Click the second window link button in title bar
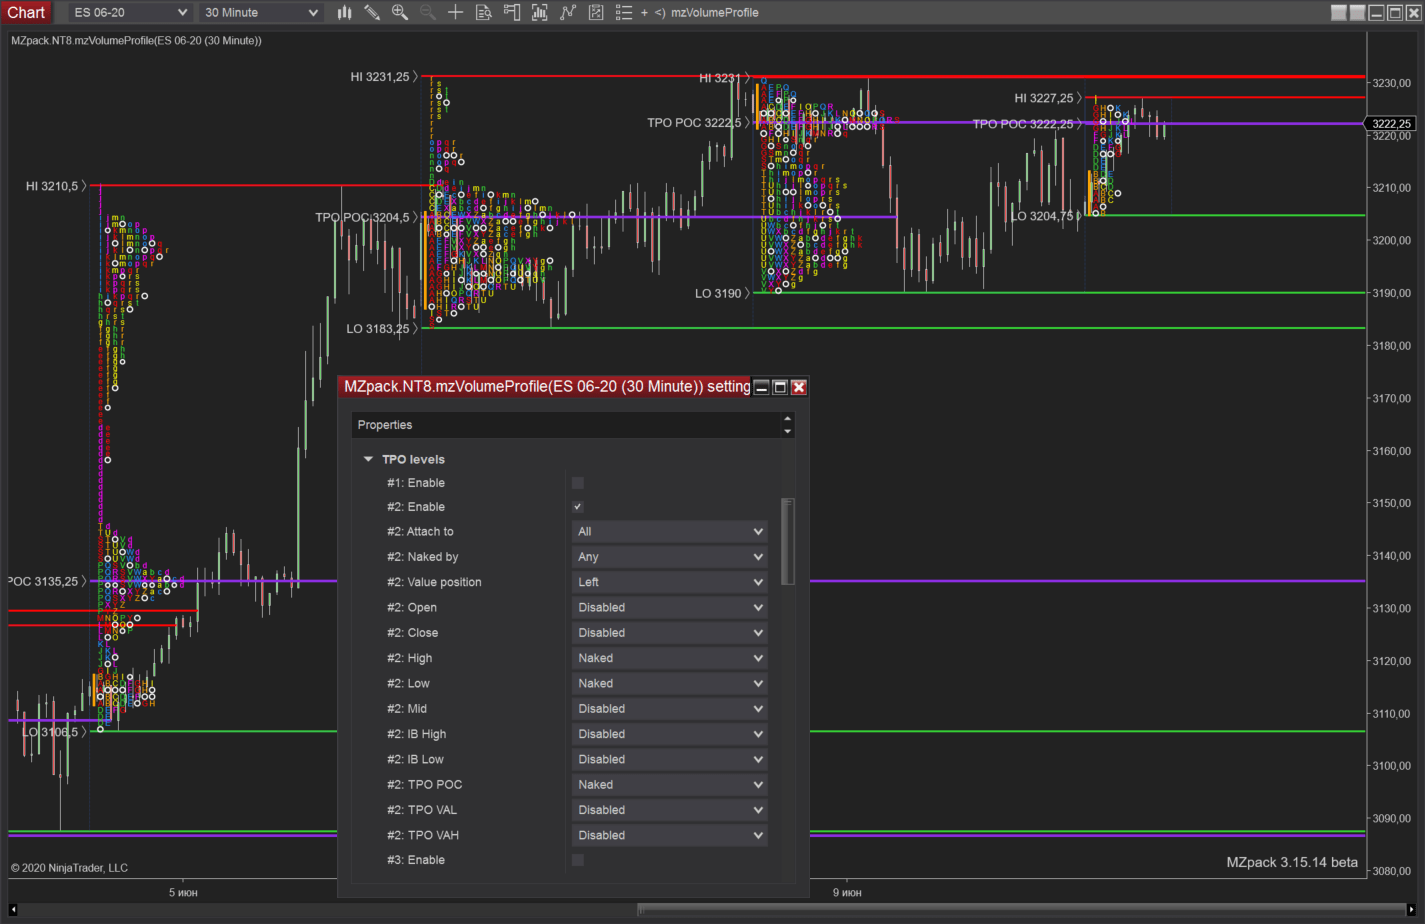The height and width of the screenshot is (924, 1425). tap(1357, 12)
